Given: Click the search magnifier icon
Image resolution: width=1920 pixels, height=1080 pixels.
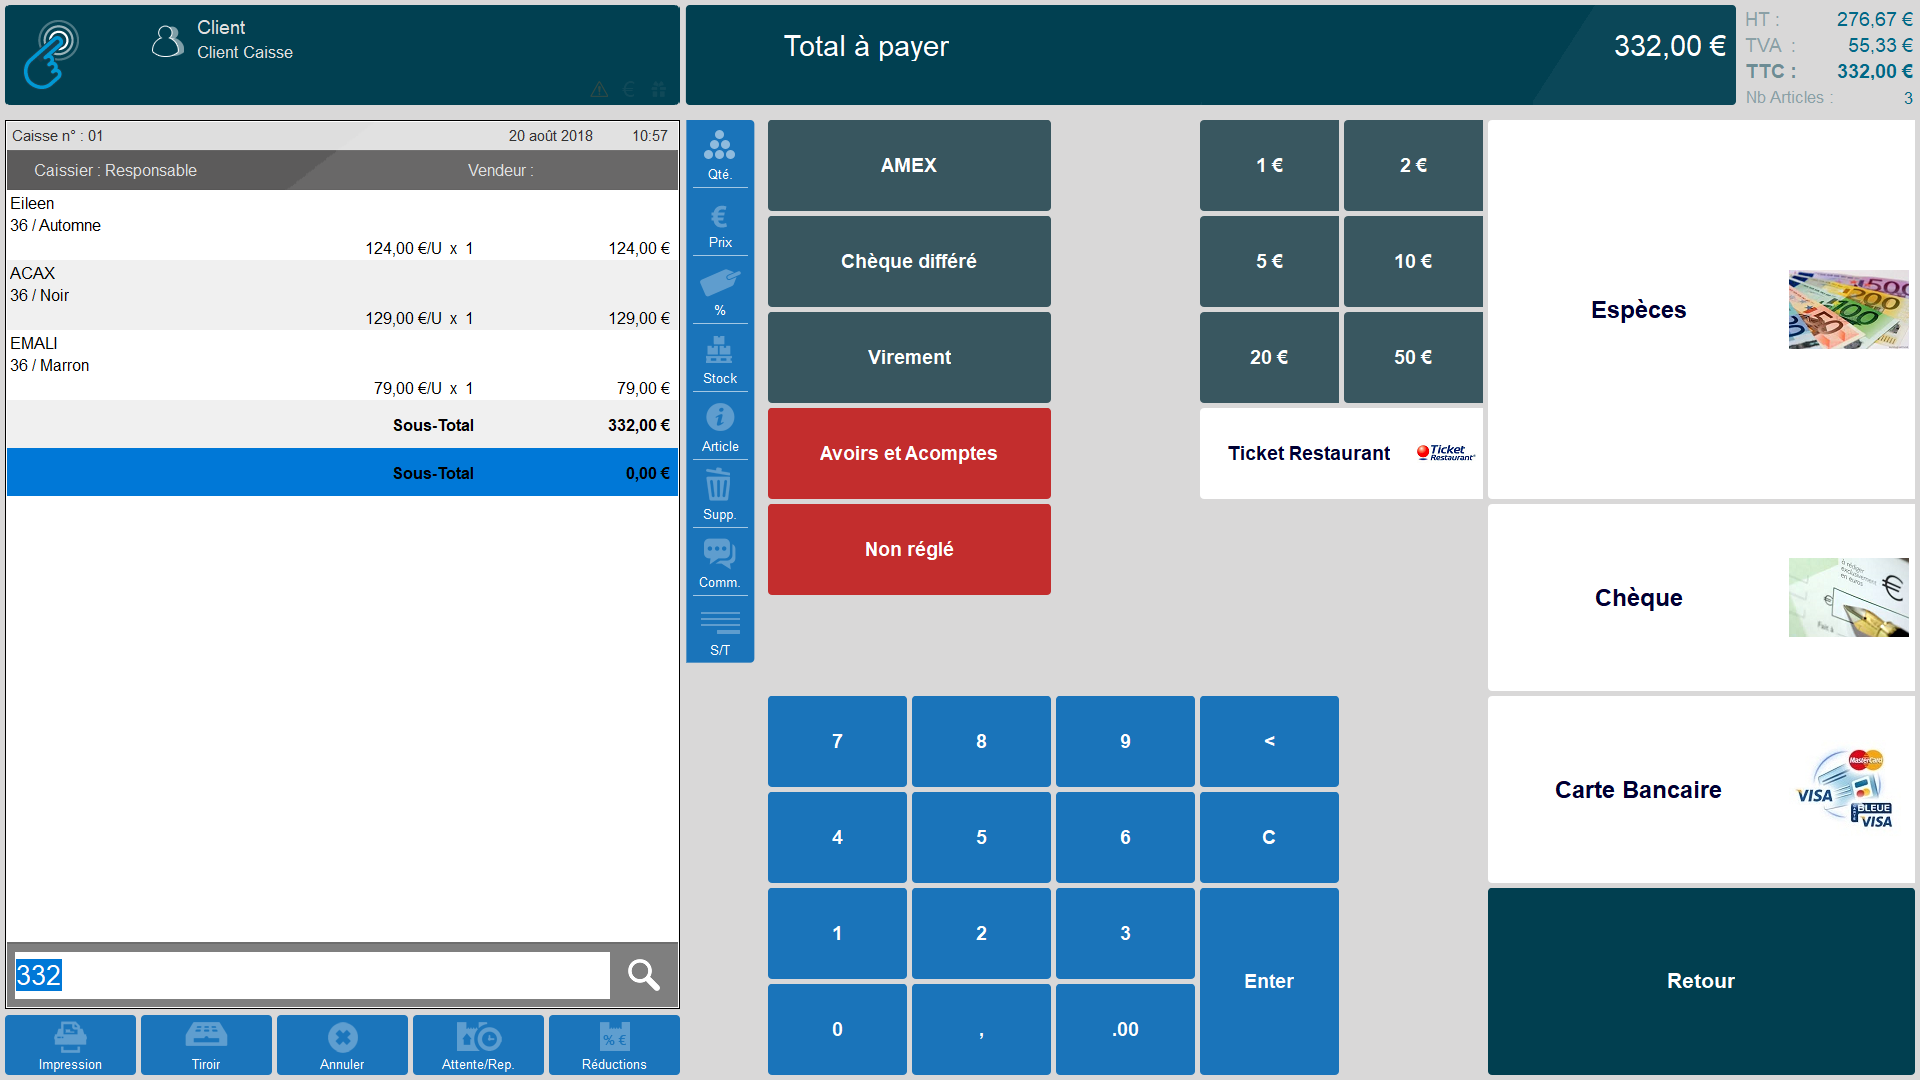Looking at the screenshot, I should (x=643, y=975).
